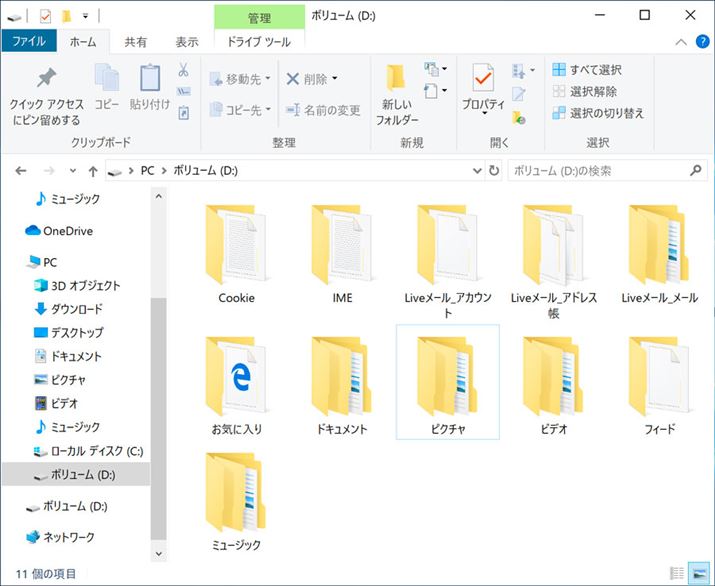
Task: Click the Paste (貼り付け) clipboard icon
Action: pyautogui.click(x=150, y=78)
